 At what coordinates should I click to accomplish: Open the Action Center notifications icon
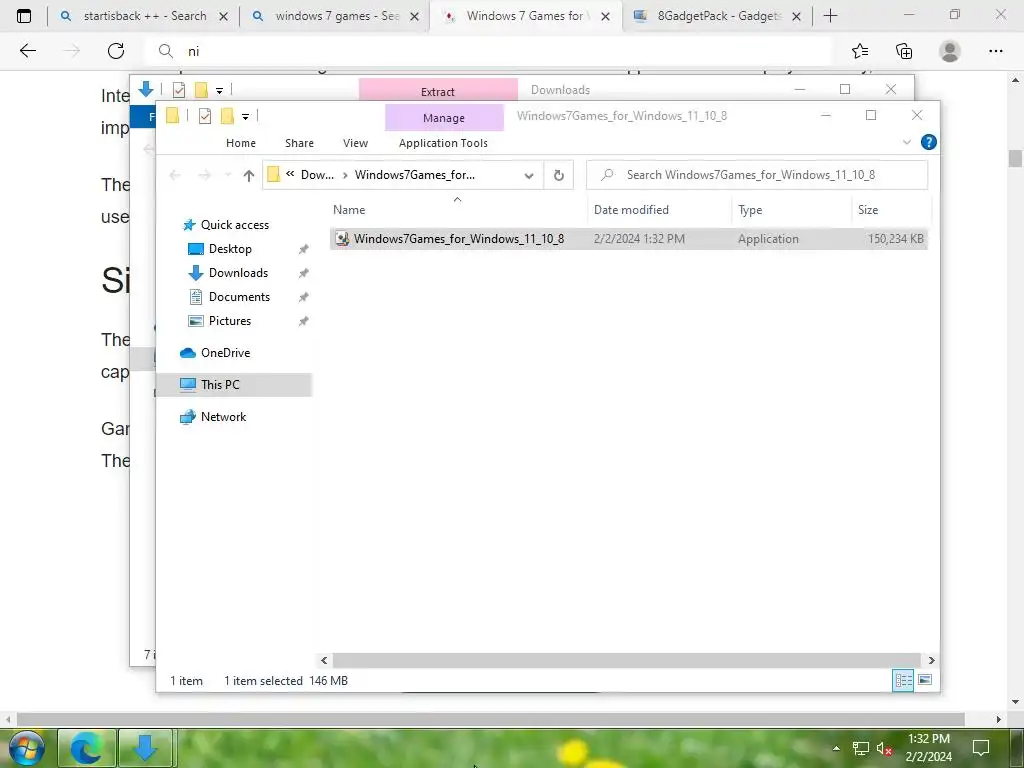(981, 748)
